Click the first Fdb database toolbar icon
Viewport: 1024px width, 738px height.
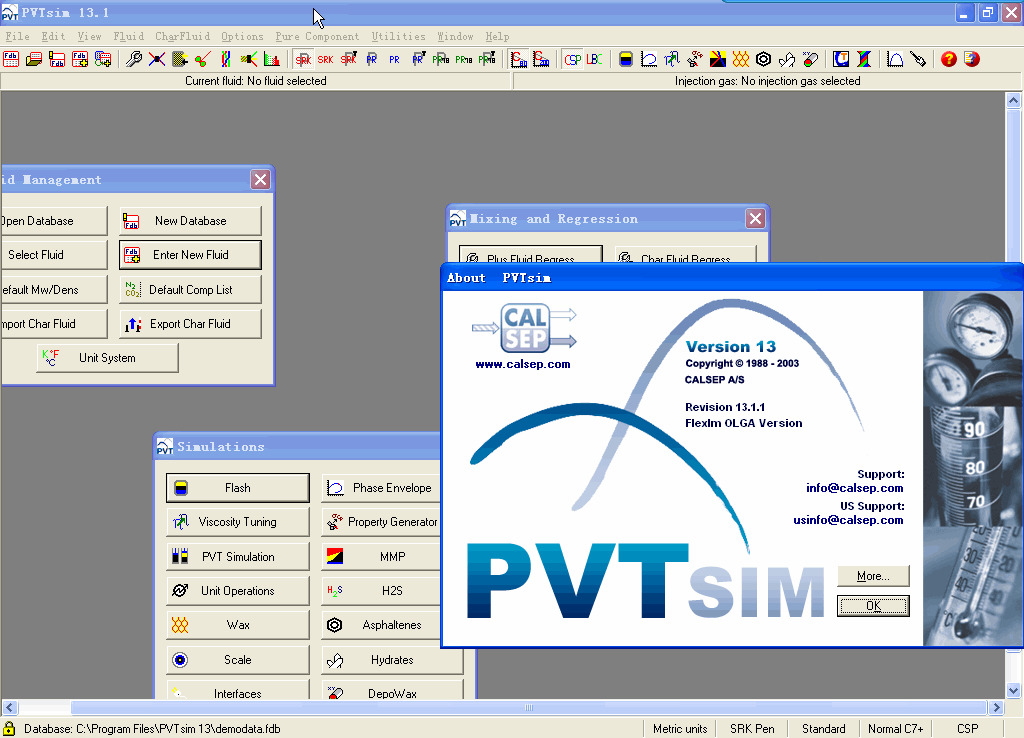[x=11, y=59]
